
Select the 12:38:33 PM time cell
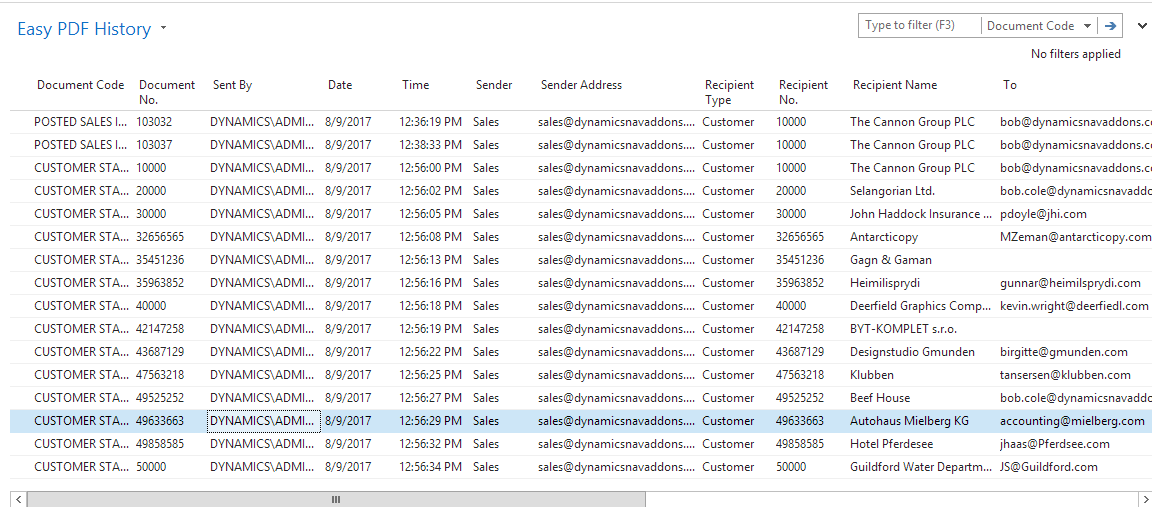pyautogui.click(x=430, y=145)
